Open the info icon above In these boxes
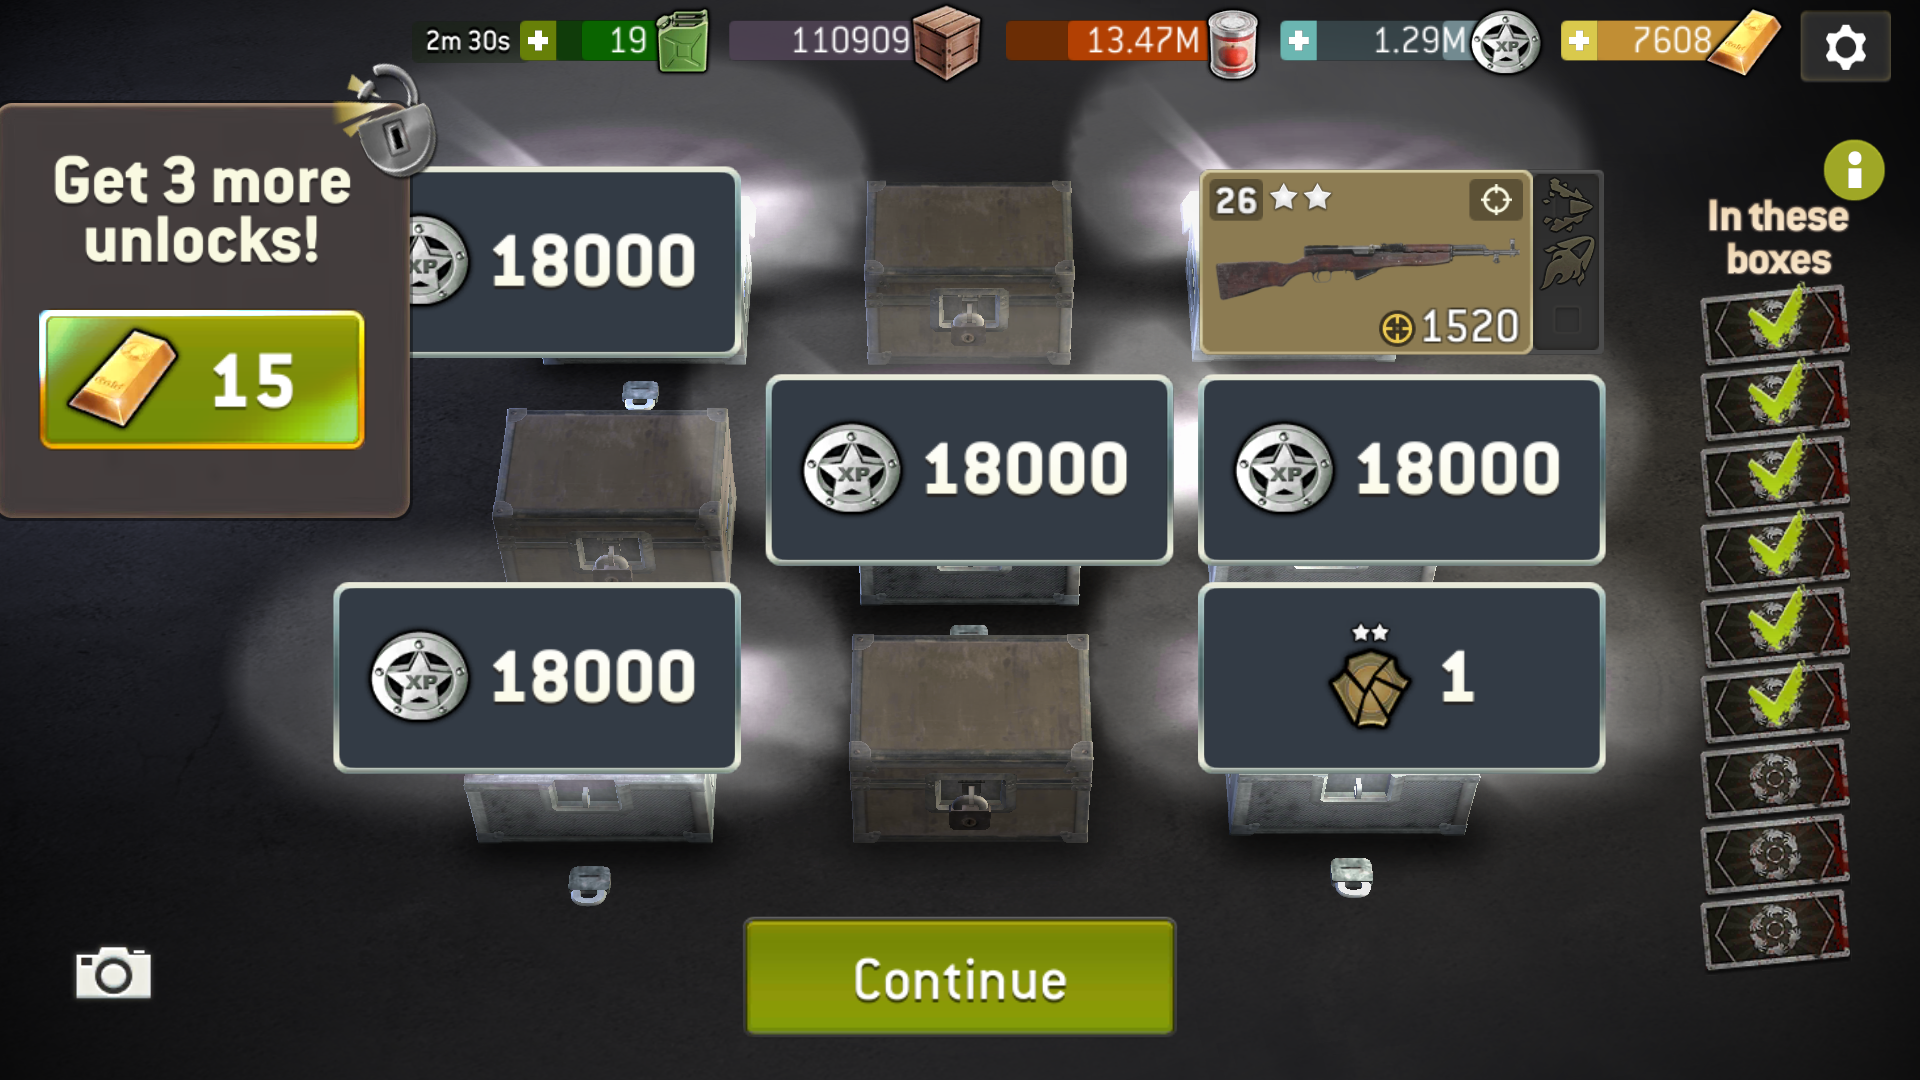The image size is (1920, 1080). [1854, 170]
